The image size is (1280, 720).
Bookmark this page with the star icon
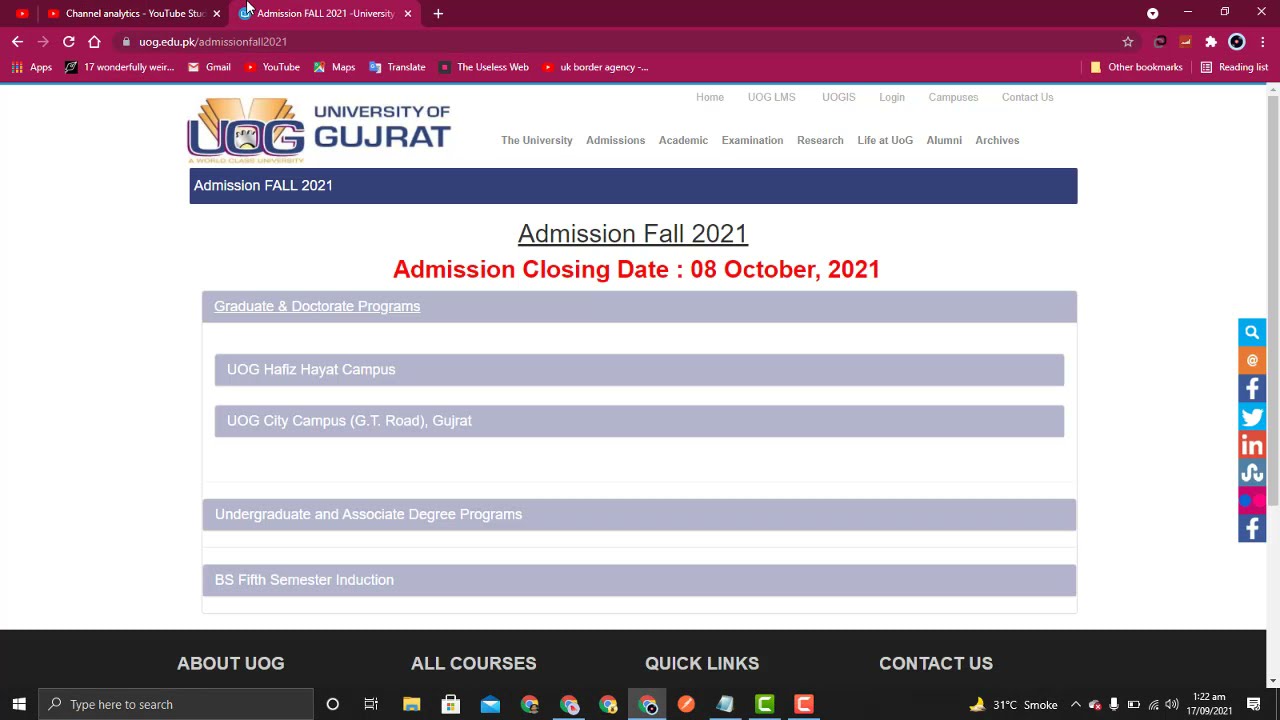click(1128, 41)
